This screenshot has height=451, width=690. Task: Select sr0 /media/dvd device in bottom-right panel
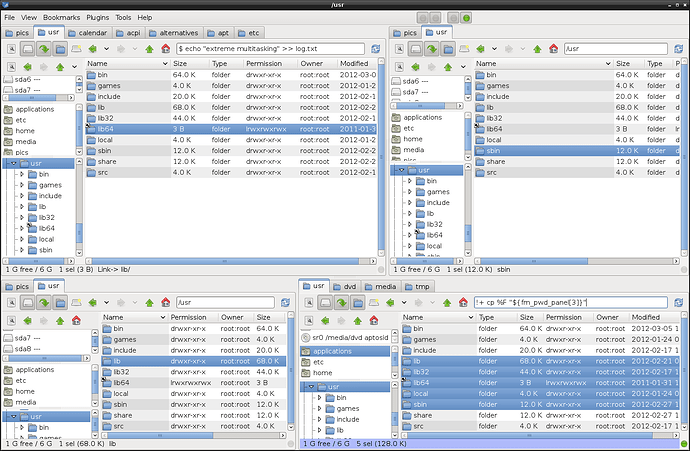345,338
